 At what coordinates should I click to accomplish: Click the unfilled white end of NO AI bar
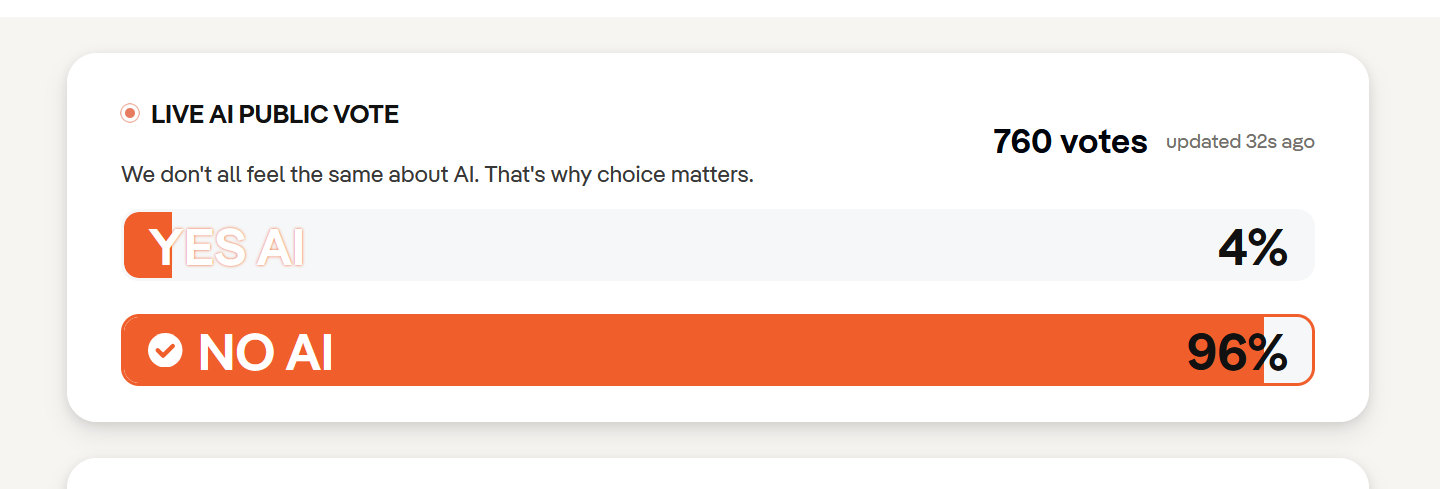click(x=1288, y=350)
